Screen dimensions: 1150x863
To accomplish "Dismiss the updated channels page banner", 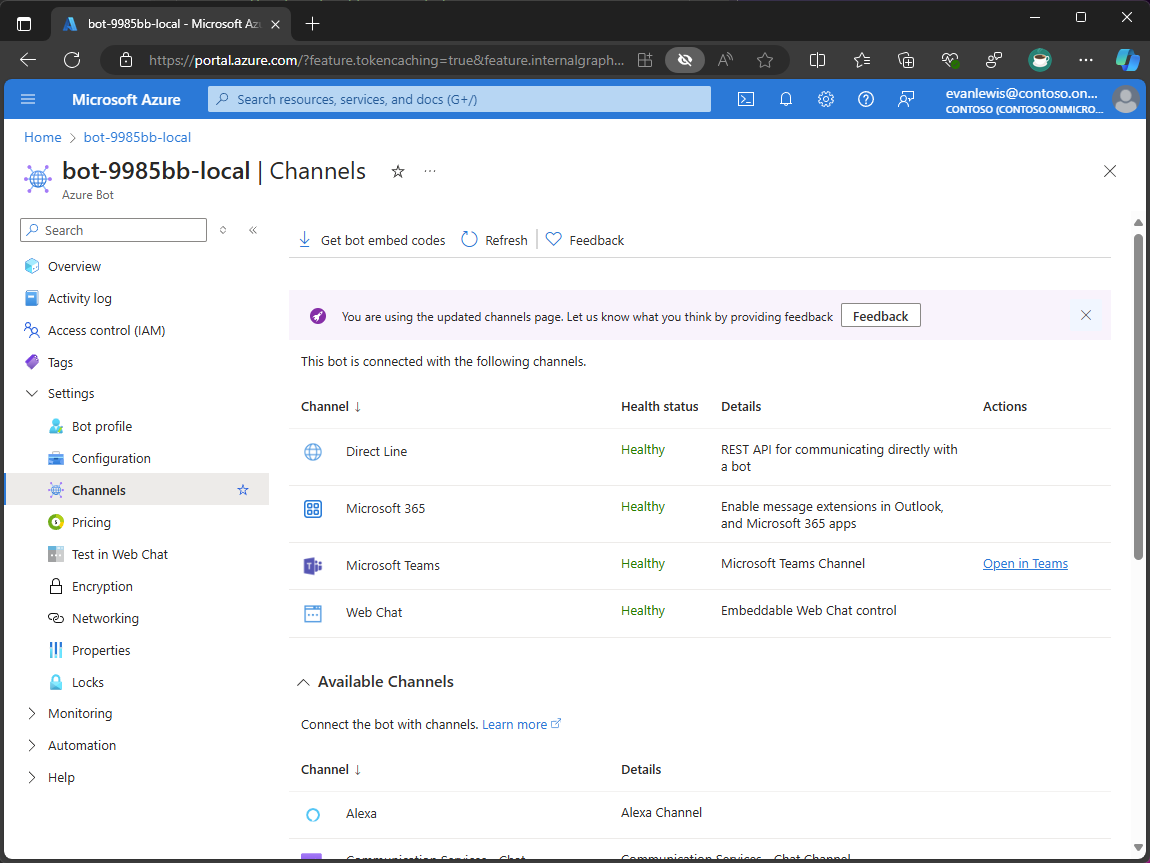I will click(1086, 315).
